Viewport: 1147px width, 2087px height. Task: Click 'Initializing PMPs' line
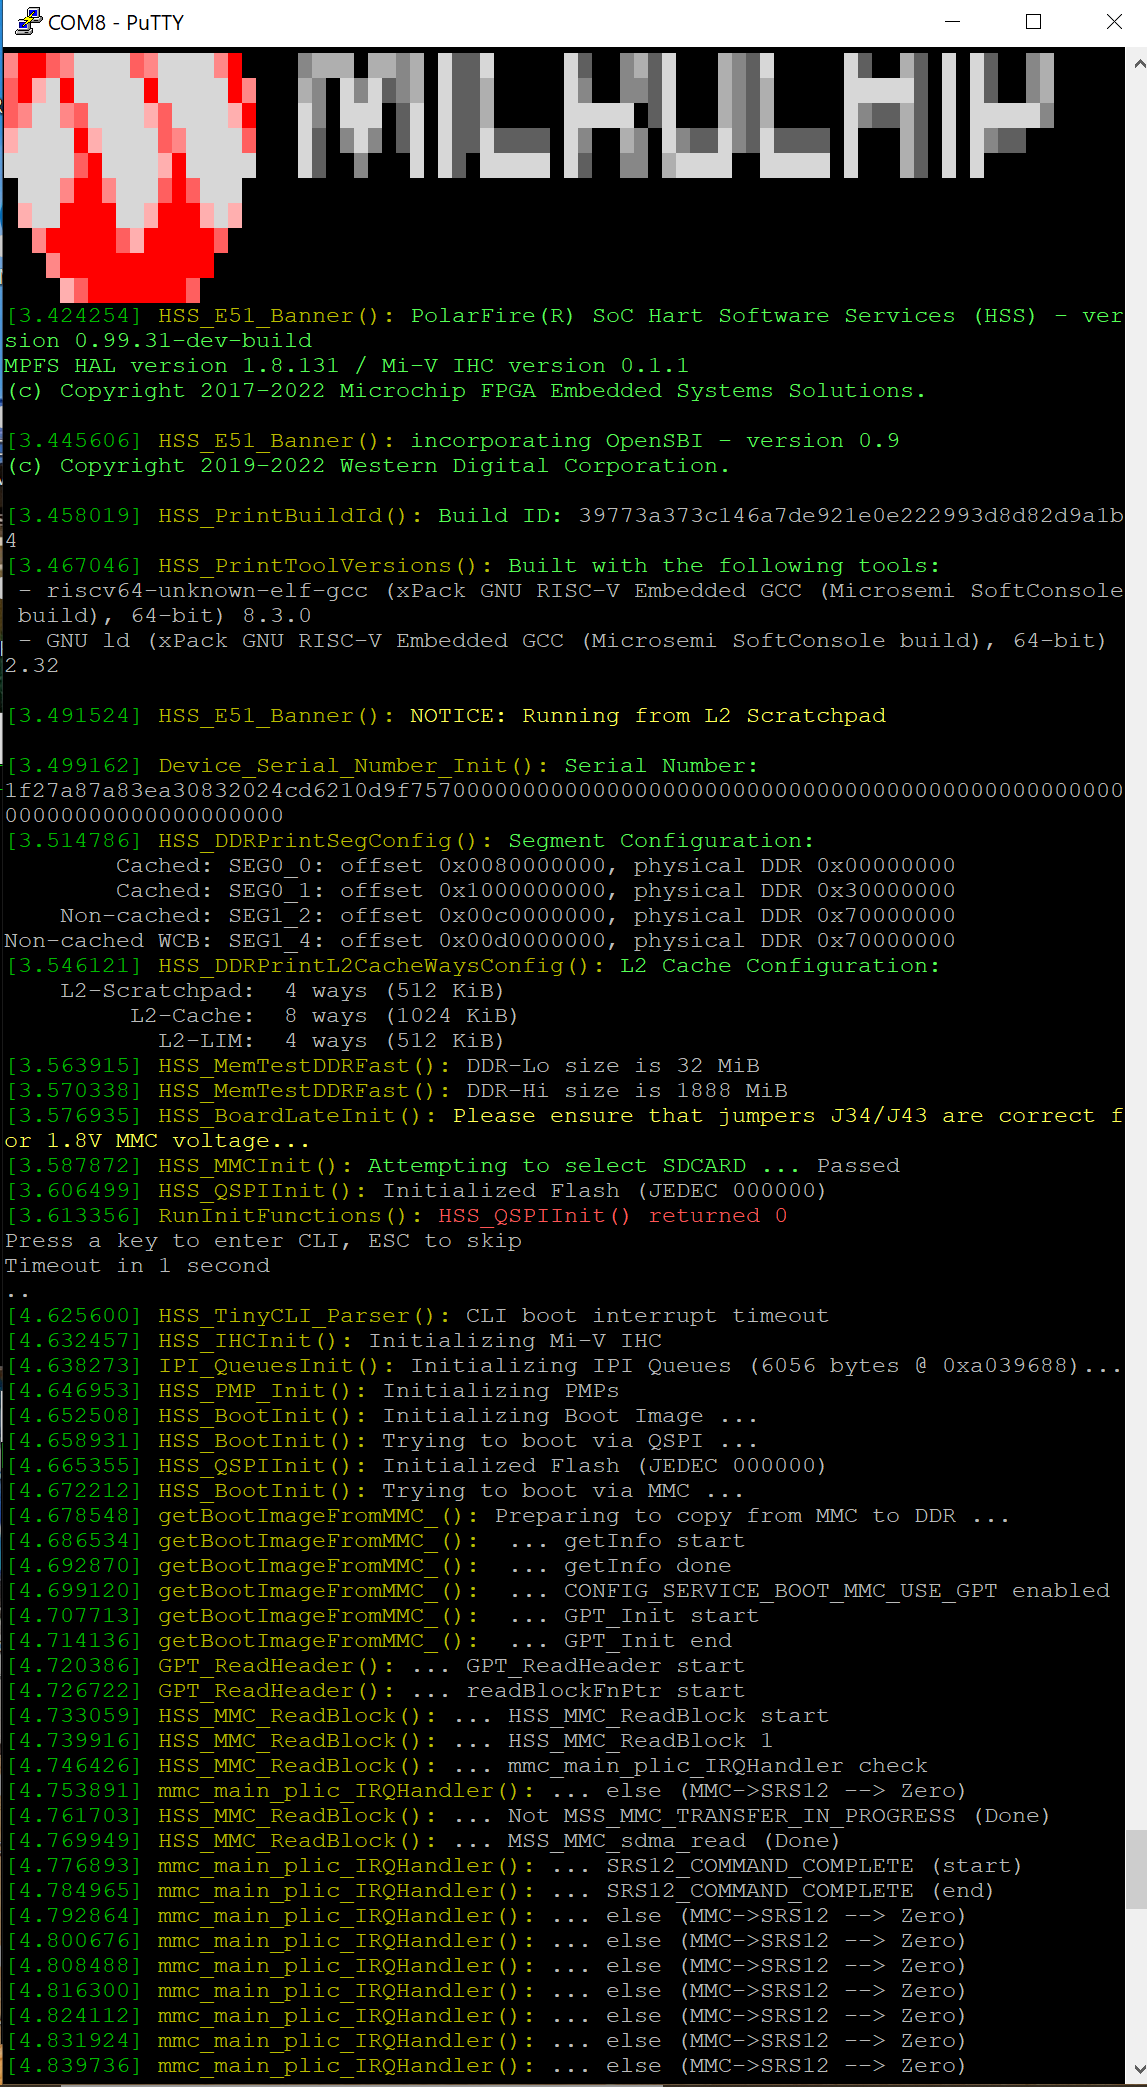[x=501, y=1390]
